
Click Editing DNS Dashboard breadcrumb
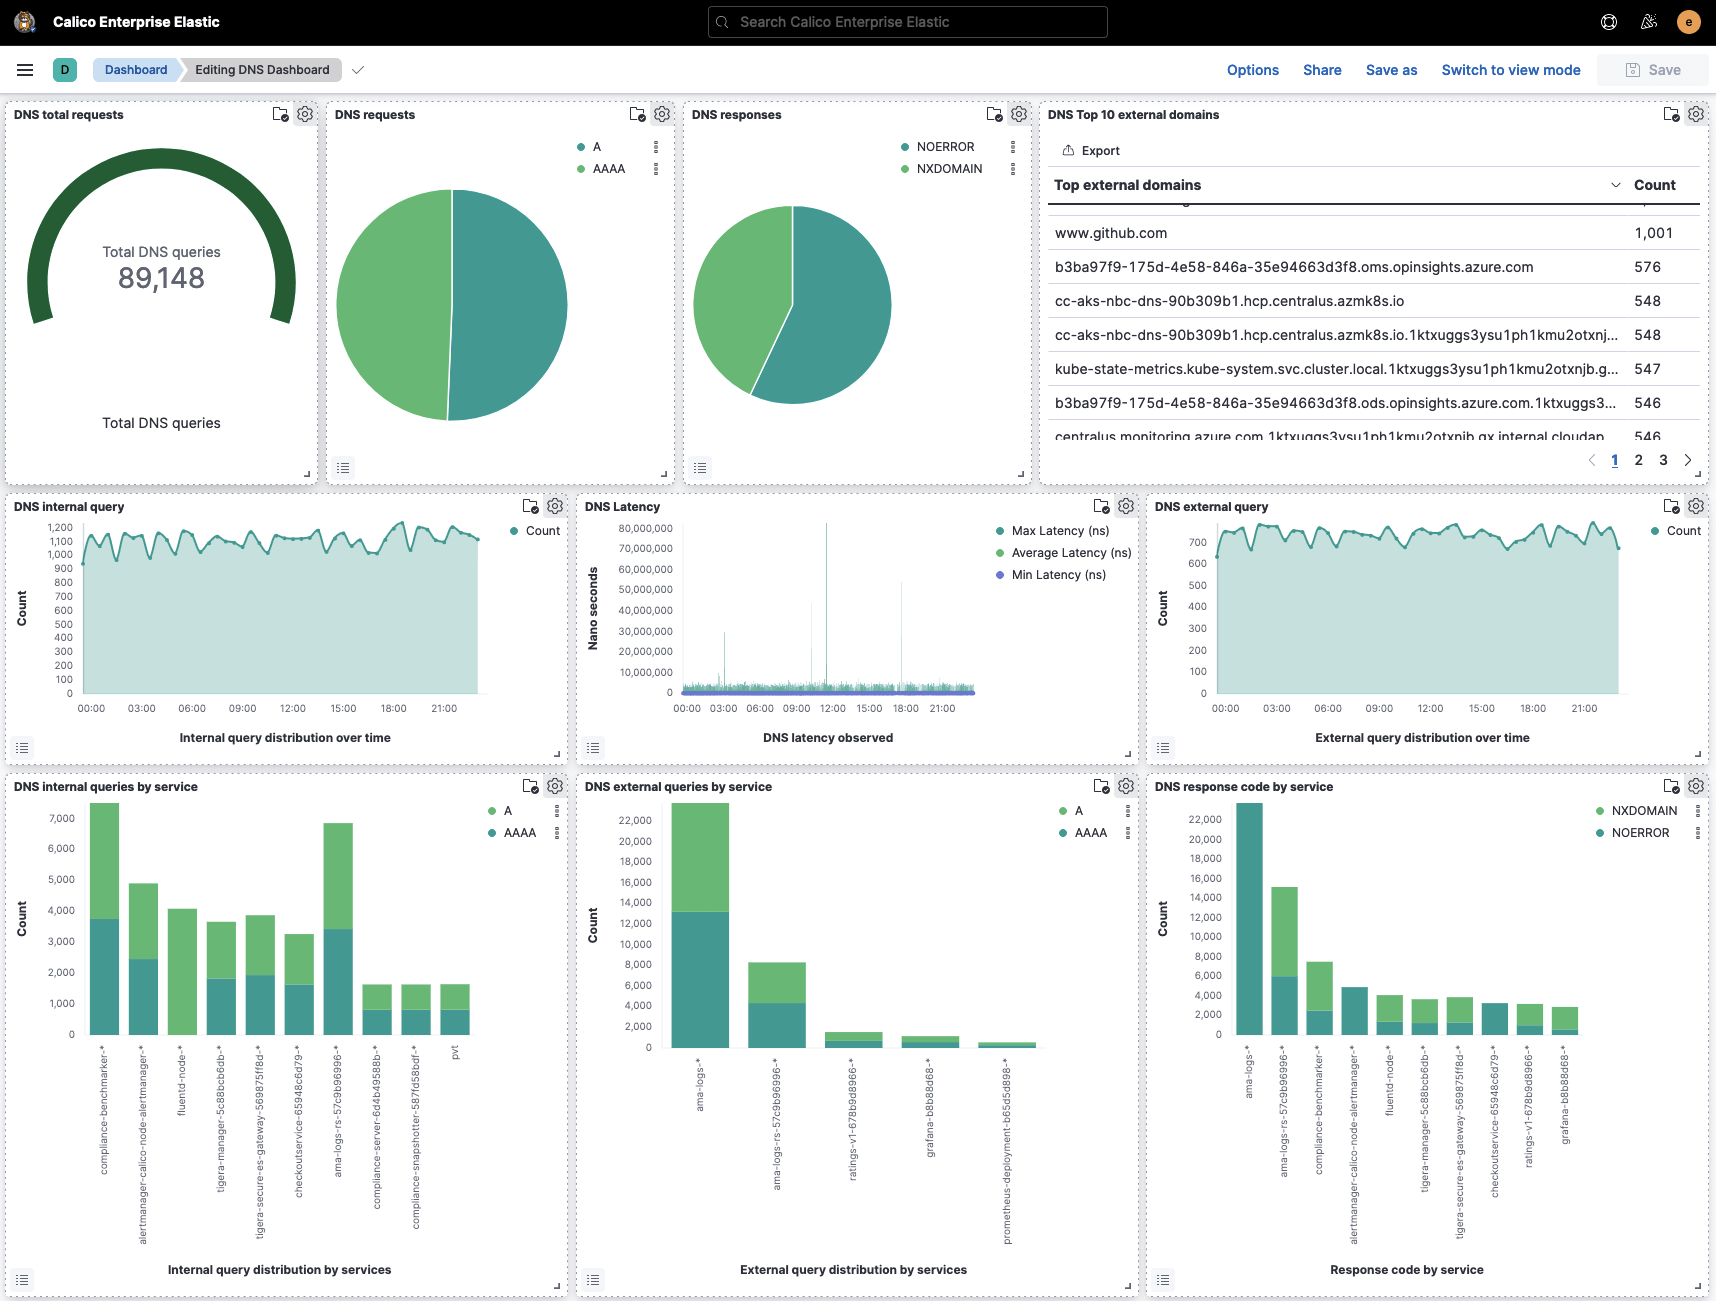pos(262,70)
